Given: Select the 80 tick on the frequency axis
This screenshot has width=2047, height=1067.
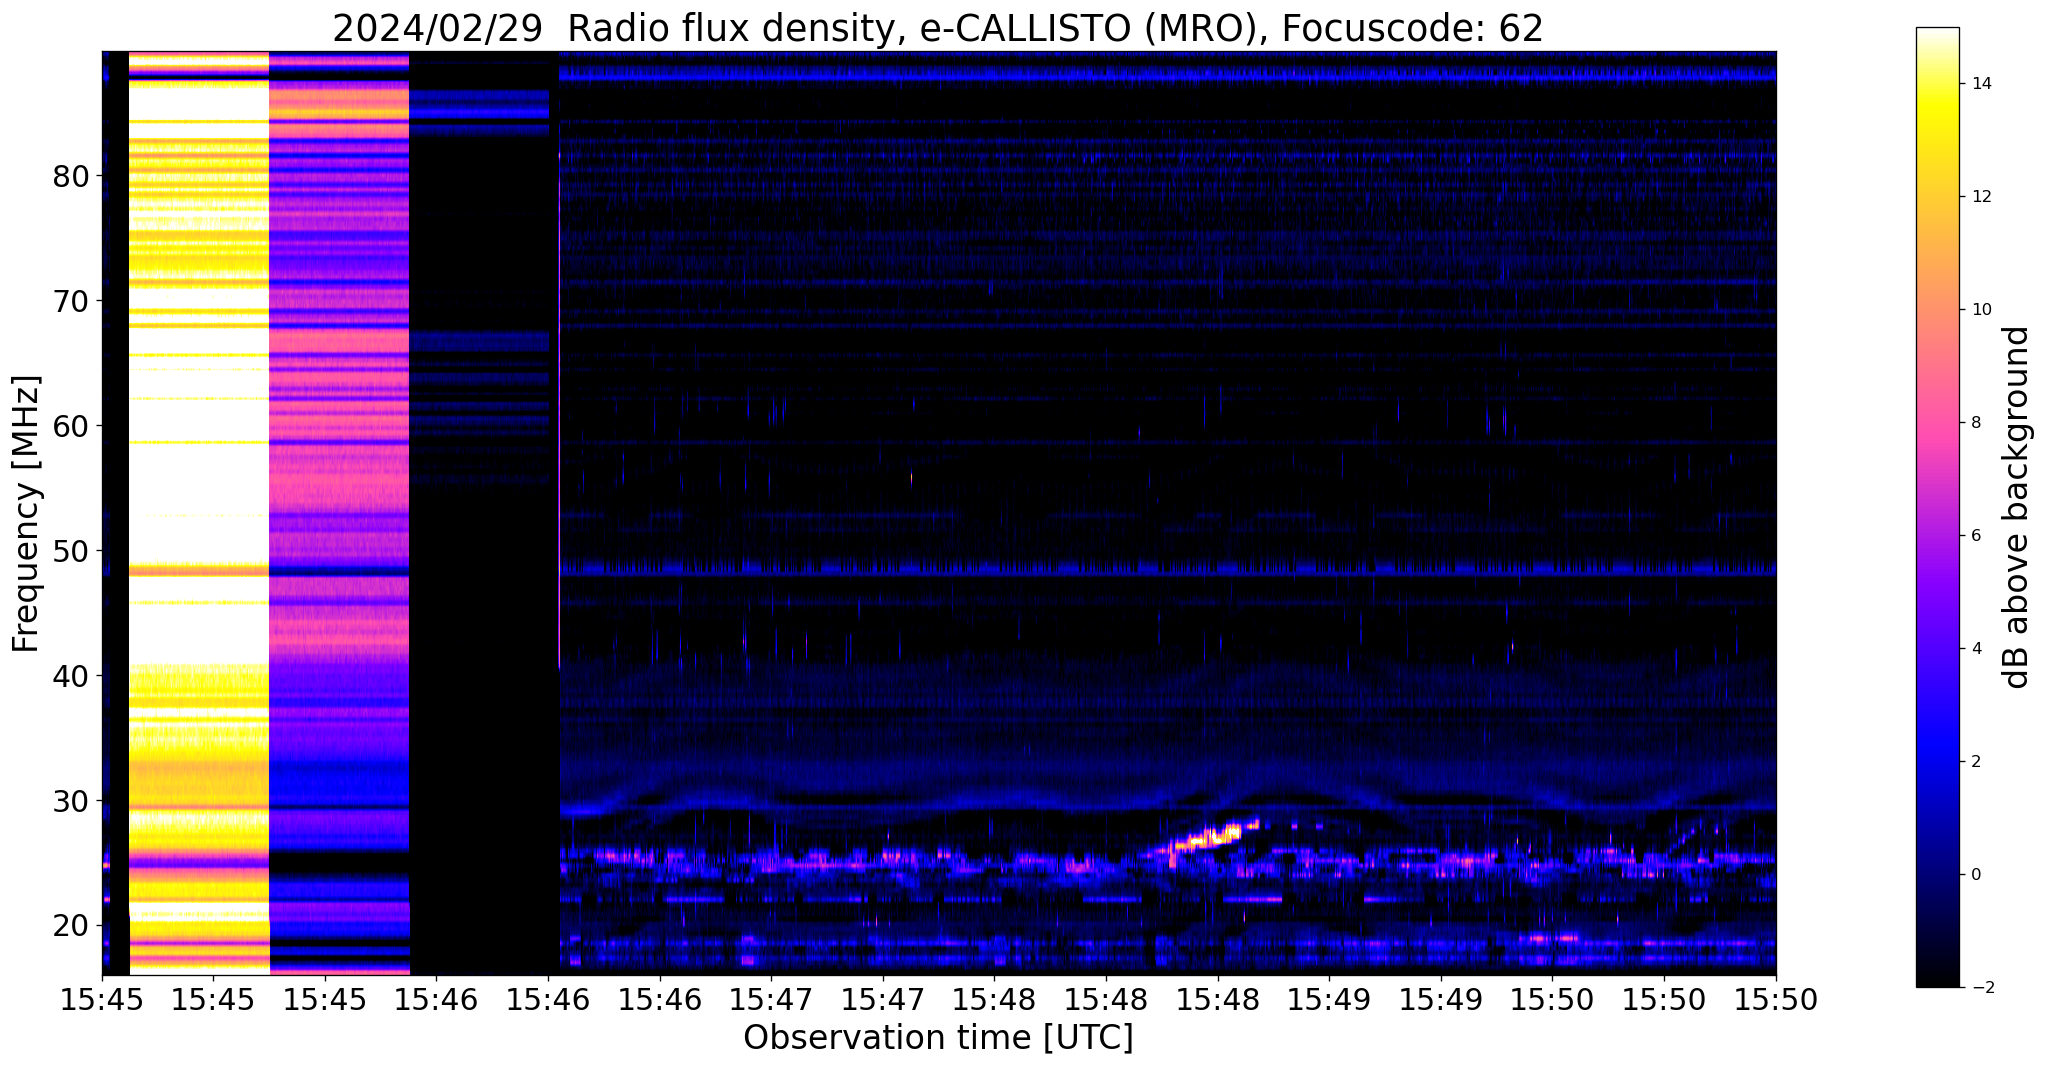Looking at the screenshot, I should (71, 176).
